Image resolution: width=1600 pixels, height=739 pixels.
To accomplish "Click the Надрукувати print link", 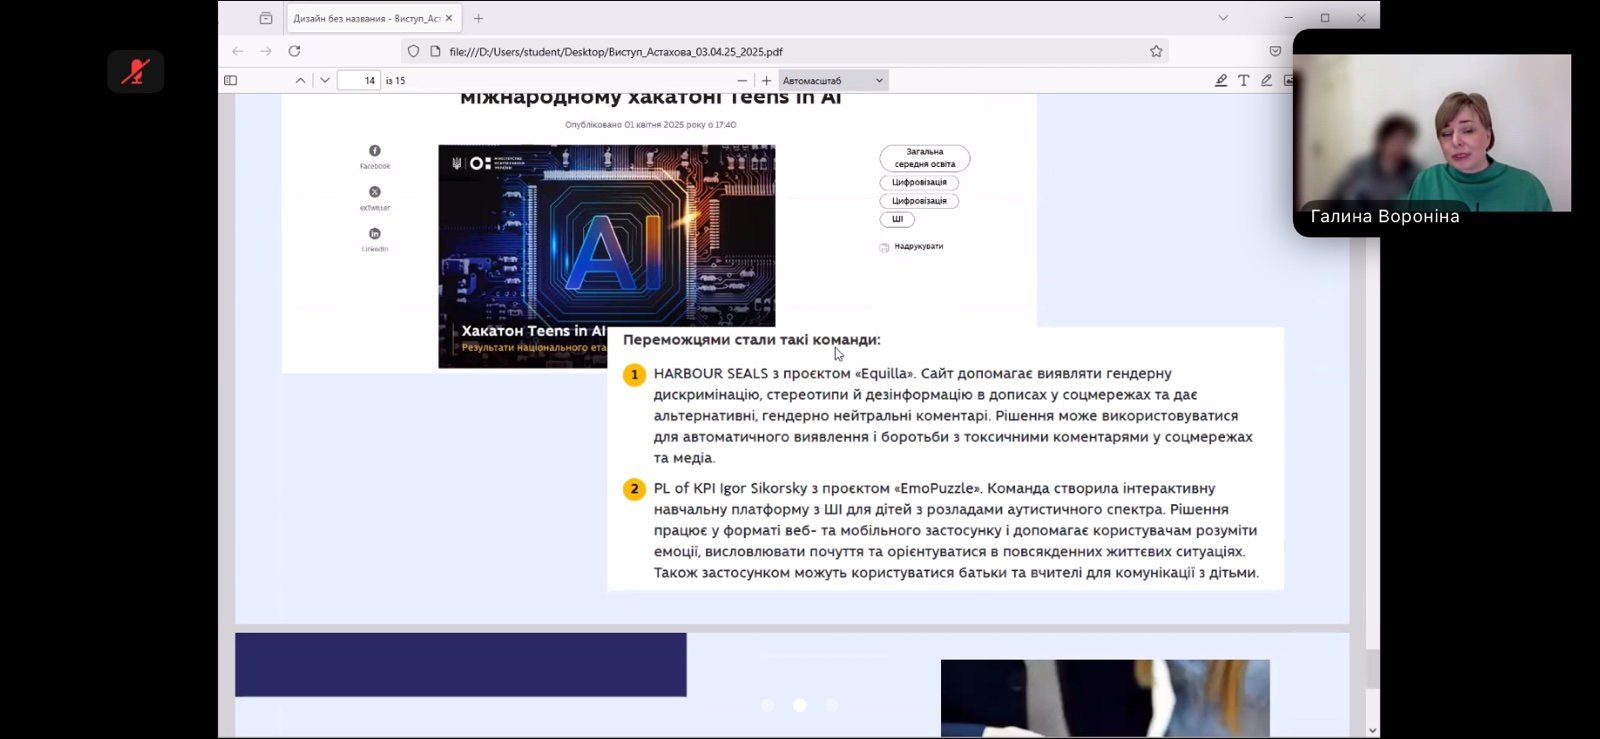I will click(x=918, y=246).
